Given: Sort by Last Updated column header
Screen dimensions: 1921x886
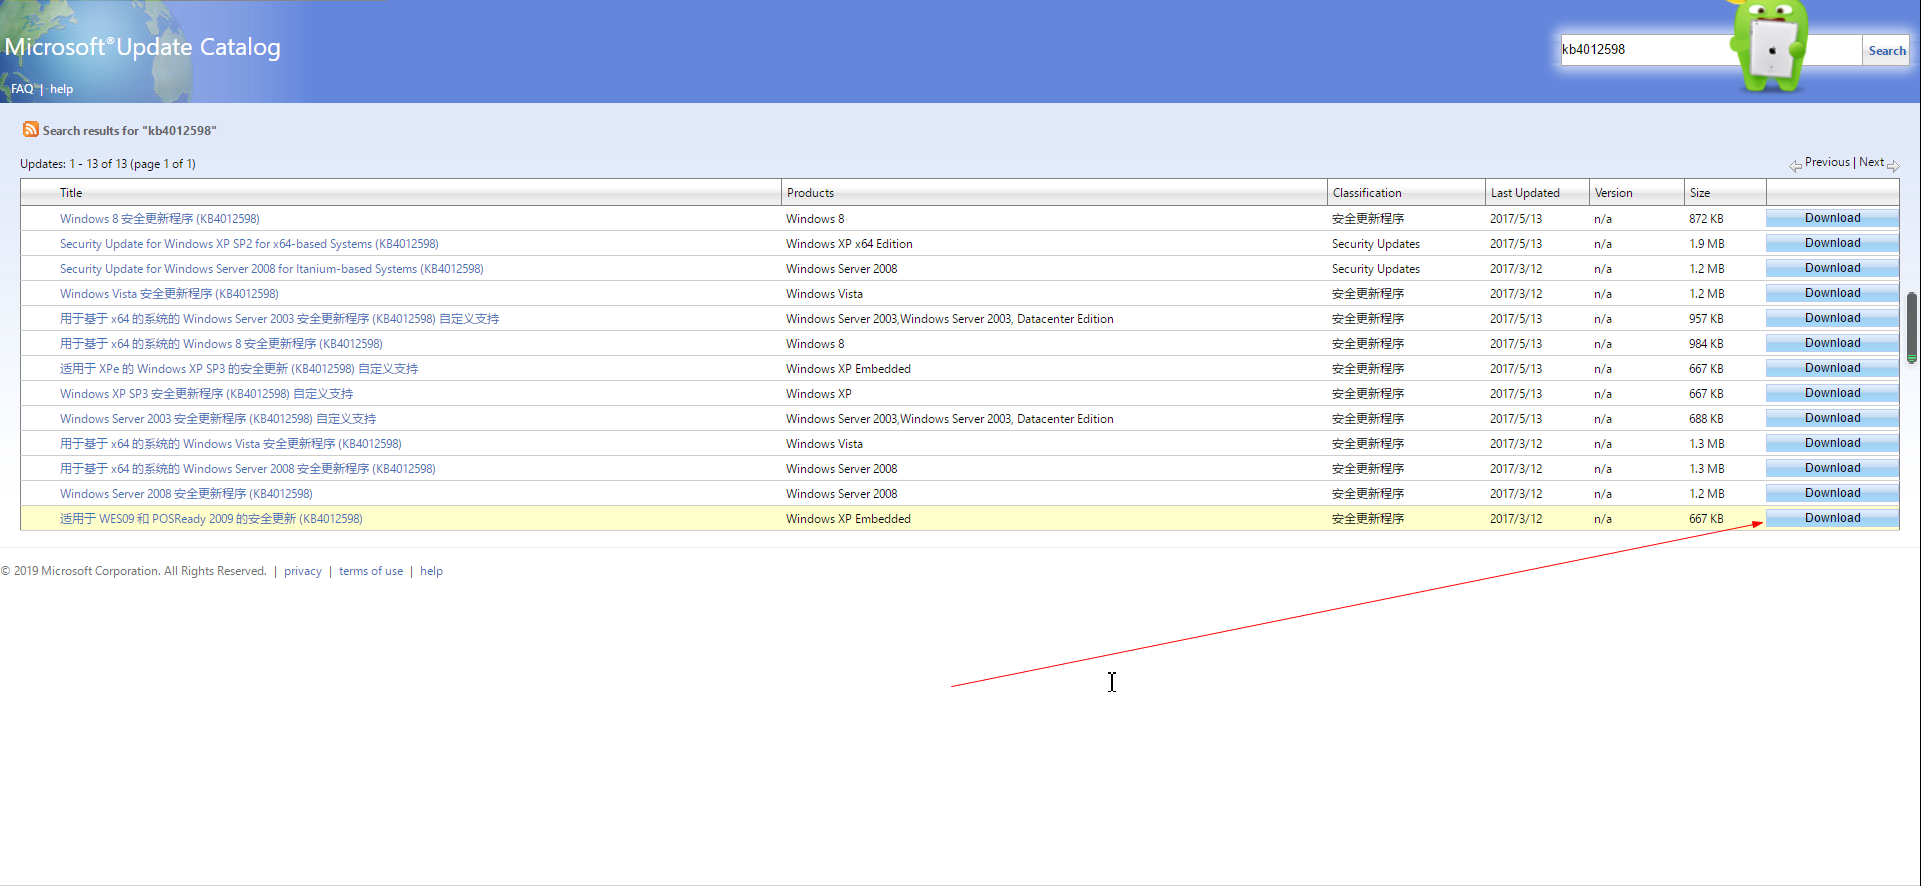Looking at the screenshot, I should click(1525, 193).
